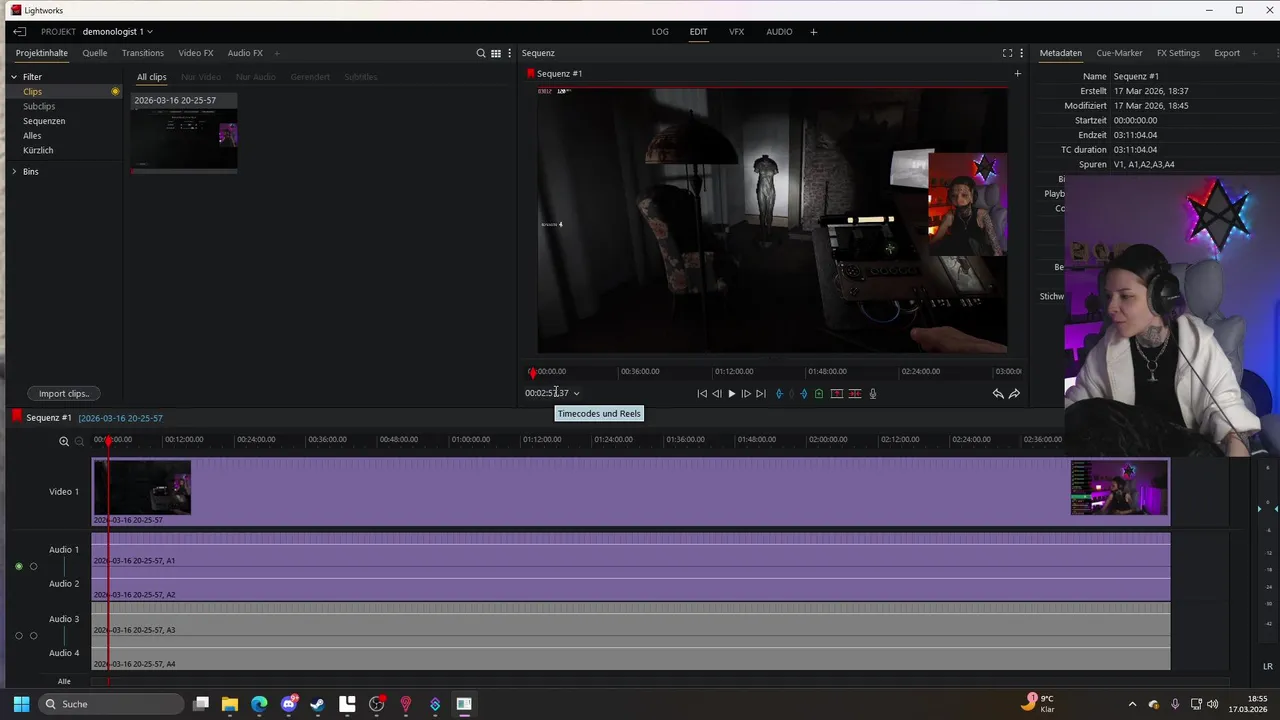Toggle the green enable dot for Audio 1/2

19,567
